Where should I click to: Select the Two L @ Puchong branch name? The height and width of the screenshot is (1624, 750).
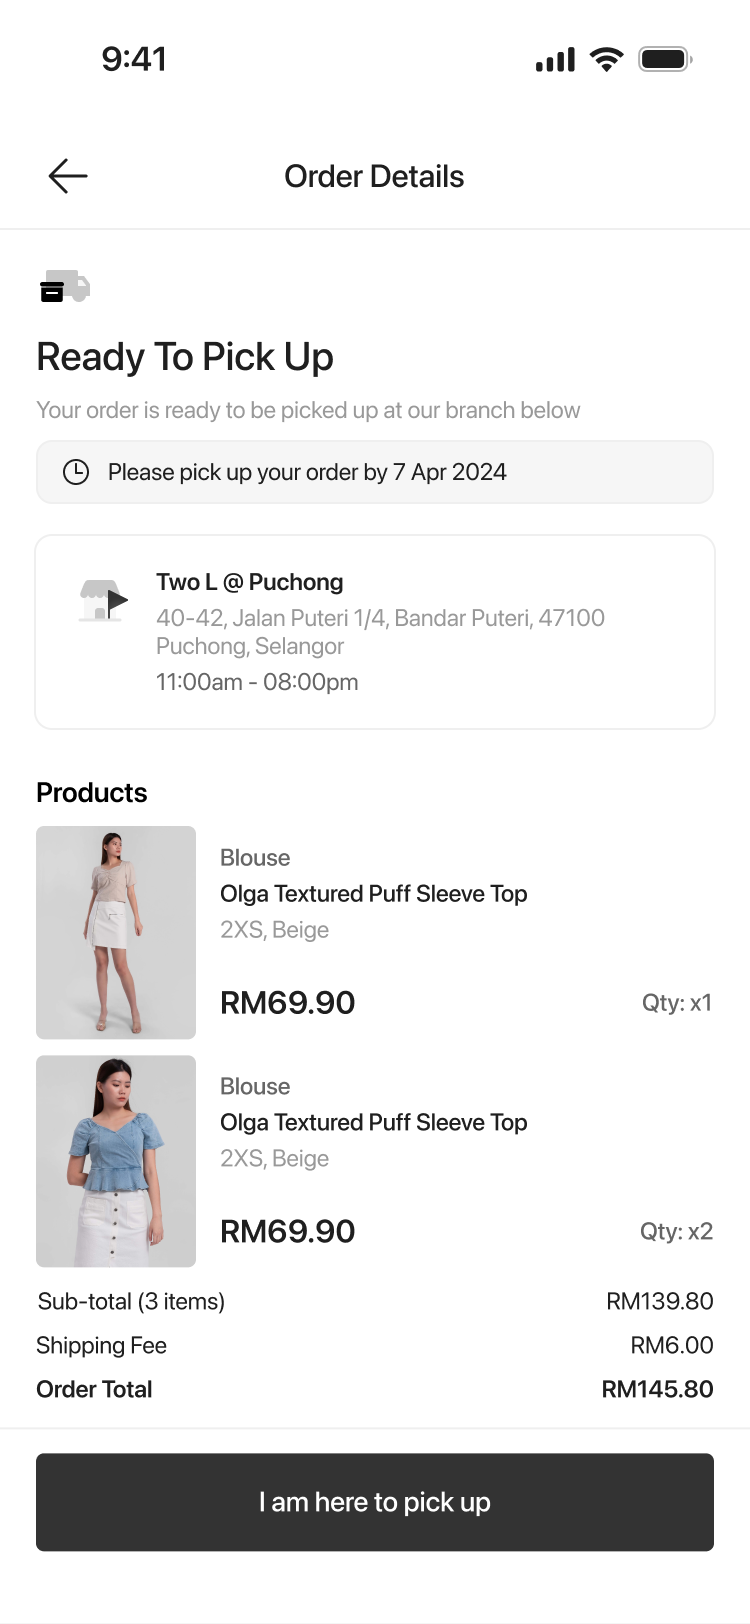(x=249, y=582)
